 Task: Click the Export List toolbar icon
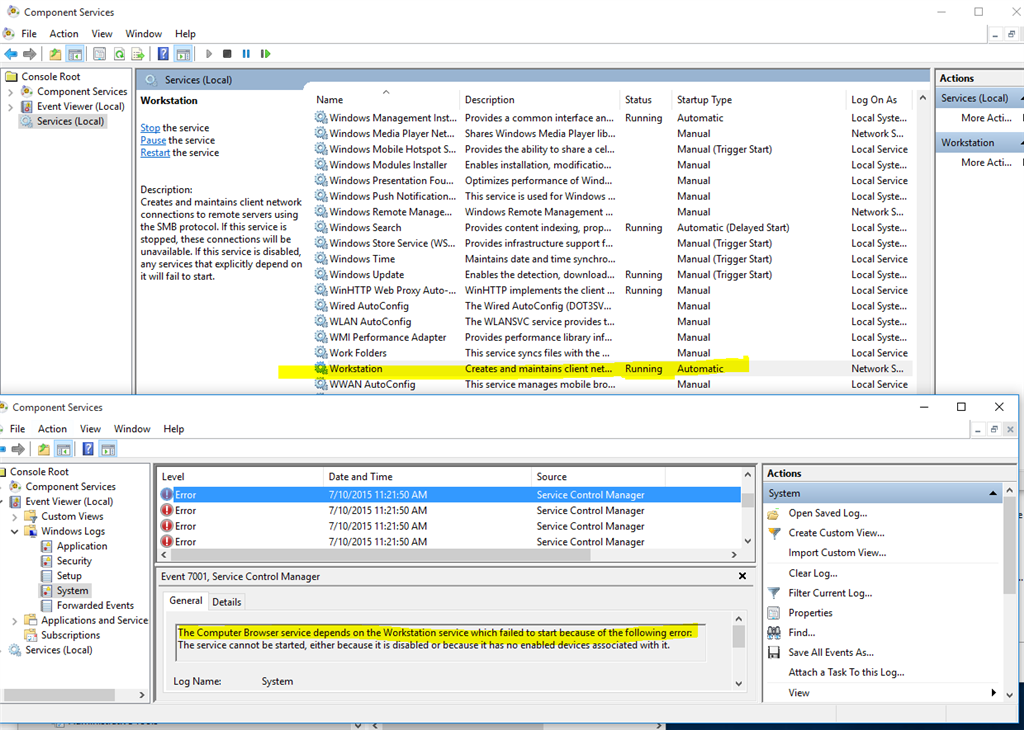tap(138, 54)
